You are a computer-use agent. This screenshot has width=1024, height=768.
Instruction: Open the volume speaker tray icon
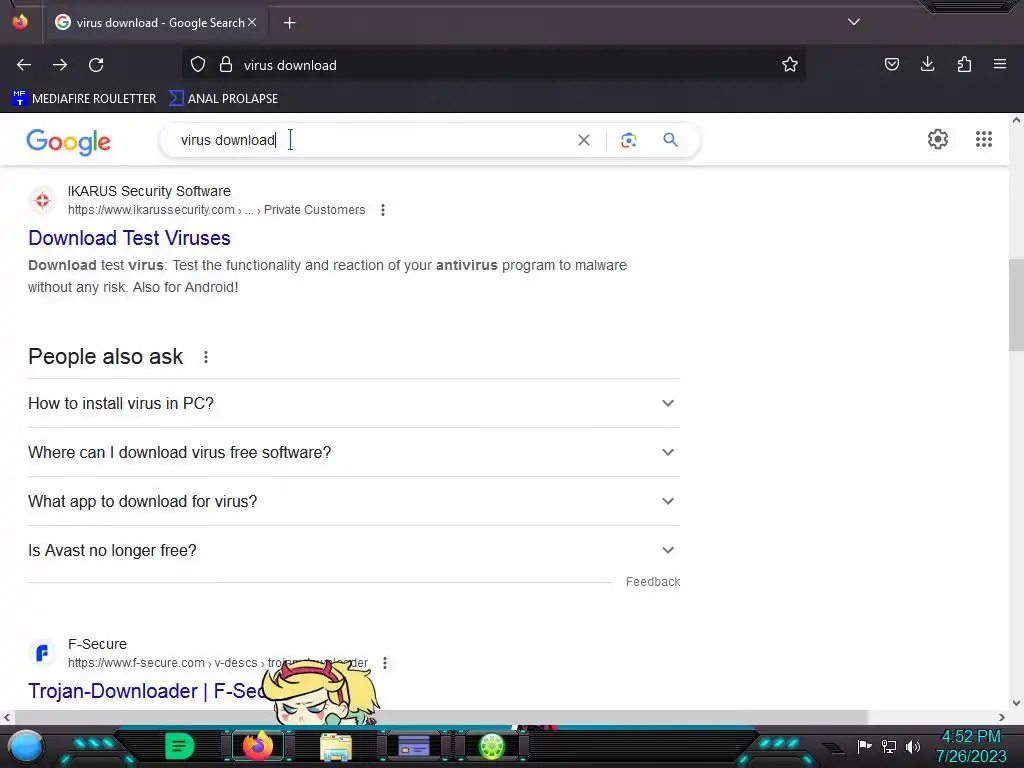click(913, 746)
